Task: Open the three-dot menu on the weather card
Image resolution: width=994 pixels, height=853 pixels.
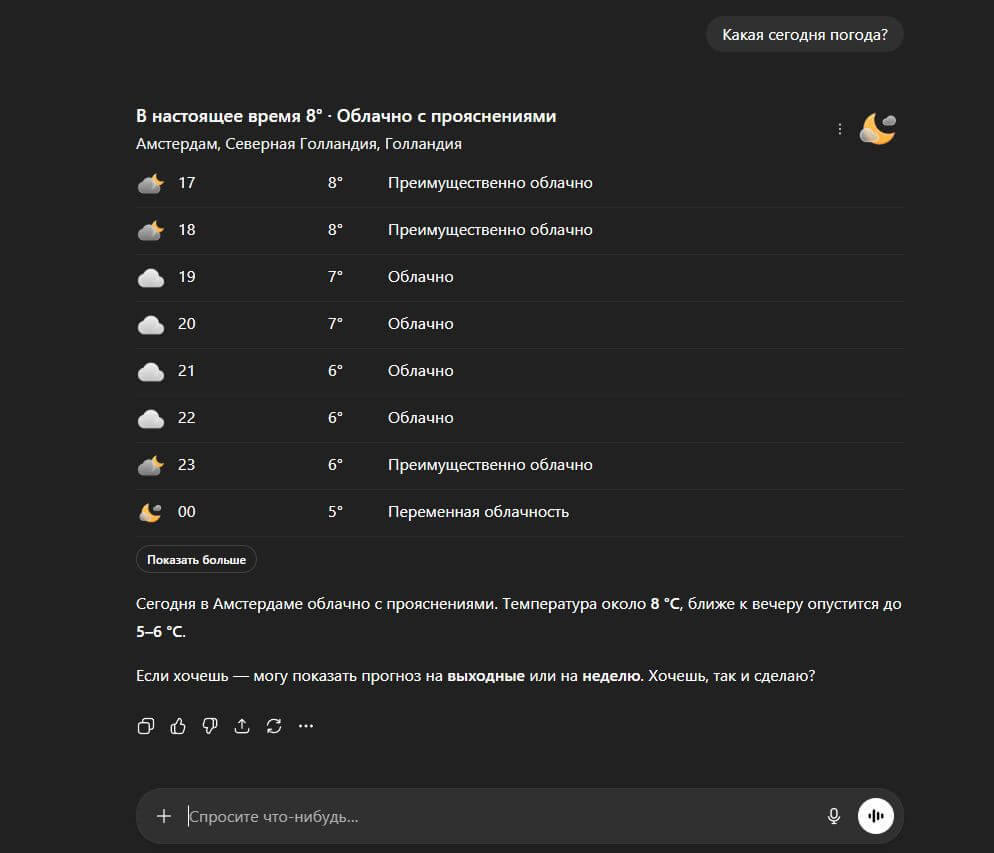Action: [838, 128]
